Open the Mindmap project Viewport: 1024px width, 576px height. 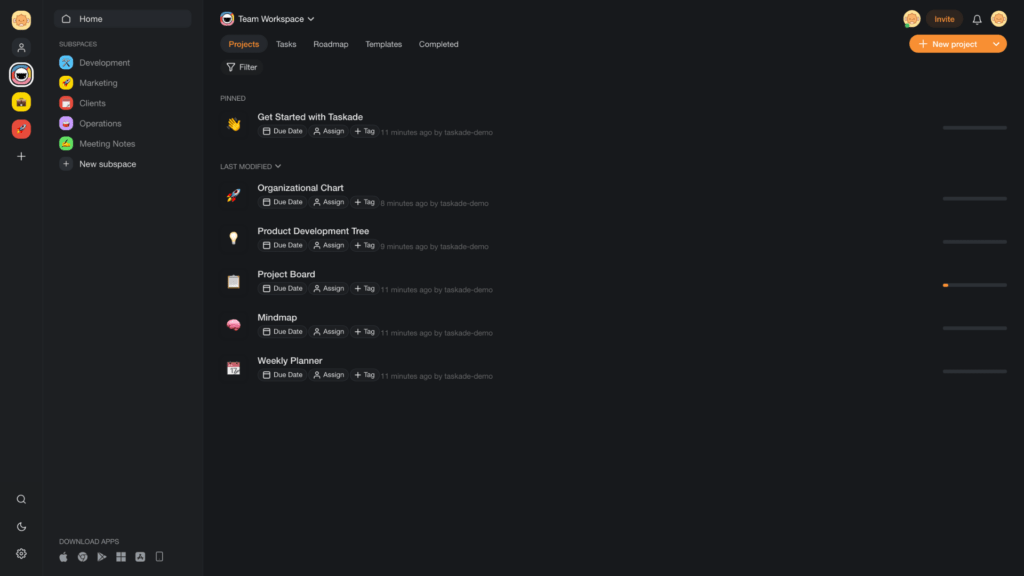coord(277,317)
